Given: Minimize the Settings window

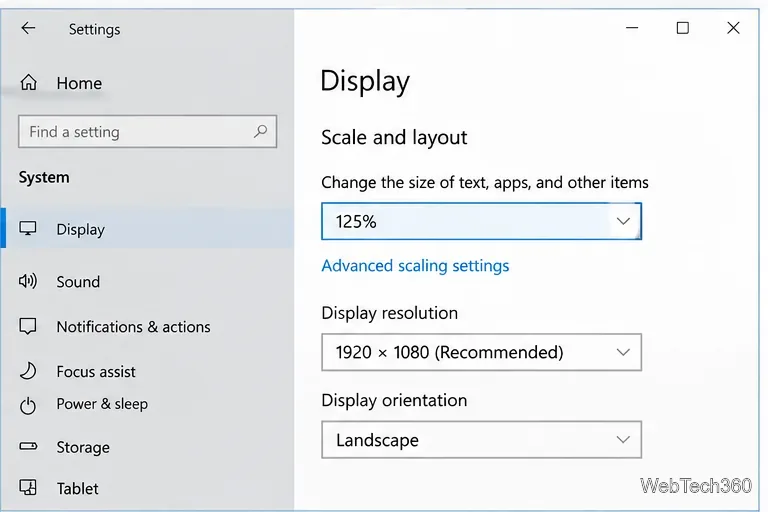Looking at the screenshot, I should pyautogui.click(x=632, y=28).
